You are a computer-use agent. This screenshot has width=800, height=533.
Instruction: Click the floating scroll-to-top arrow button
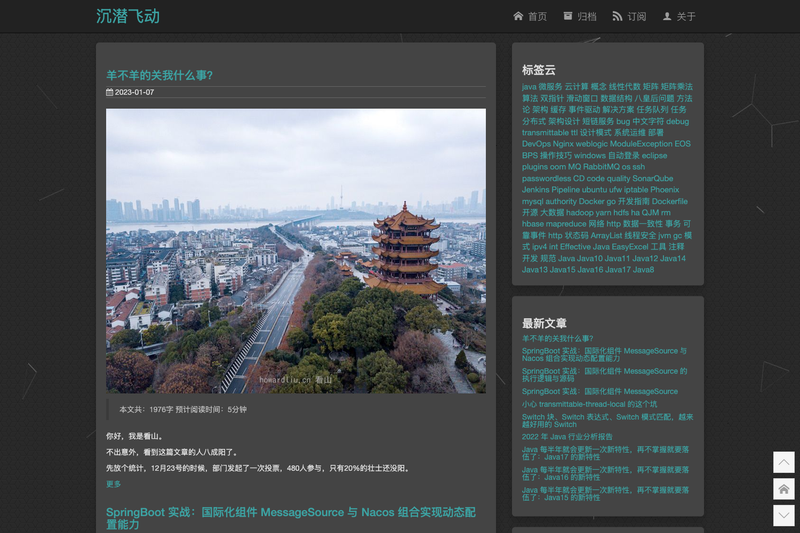[x=784, y=462]
